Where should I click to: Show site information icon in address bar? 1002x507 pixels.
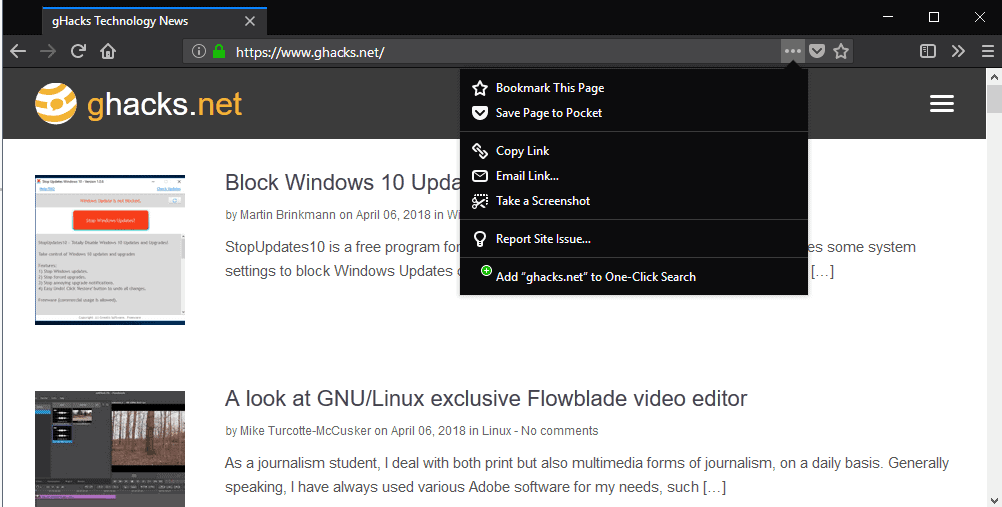pyautogui.click(x=199, y=51)
